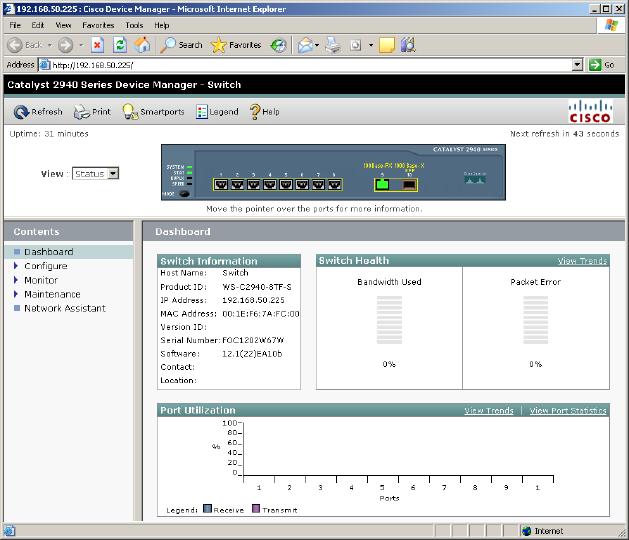Click the Print icon in Device Manager toolbar
629x540 pixels.
coord(82,112)
